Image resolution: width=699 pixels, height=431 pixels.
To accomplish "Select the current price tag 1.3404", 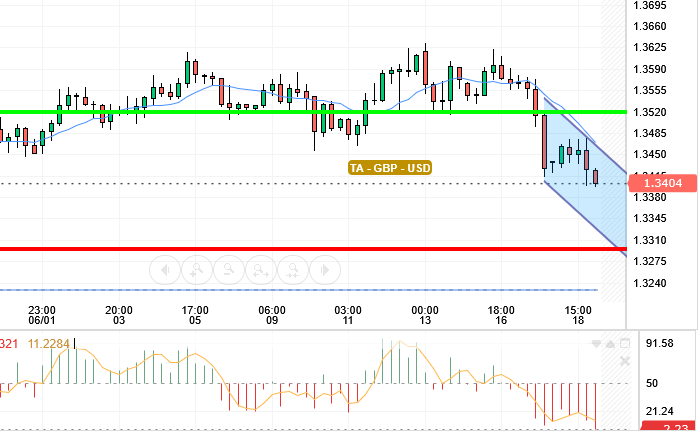I will (x=662, y=183).
